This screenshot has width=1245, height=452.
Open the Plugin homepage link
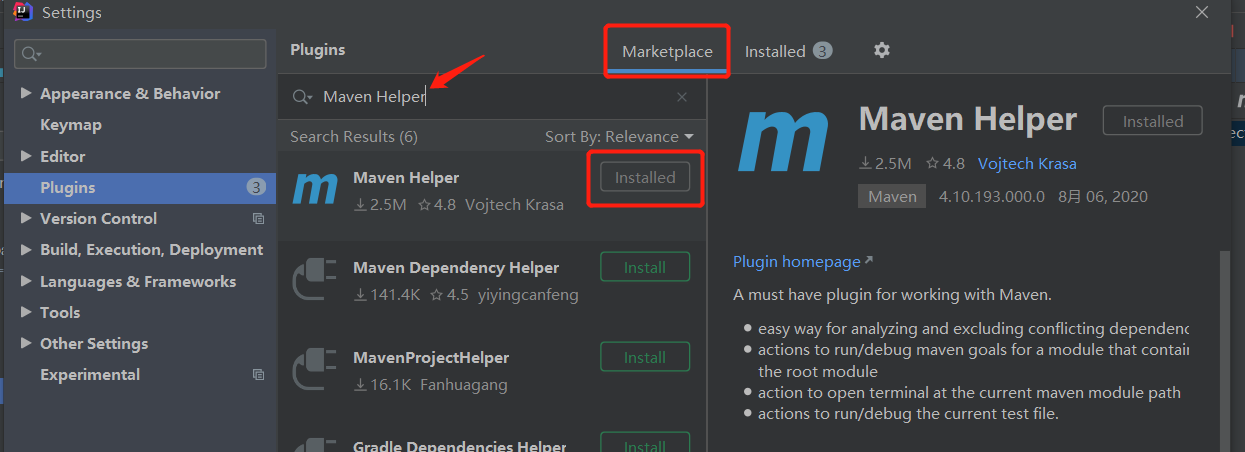point(803,262)
